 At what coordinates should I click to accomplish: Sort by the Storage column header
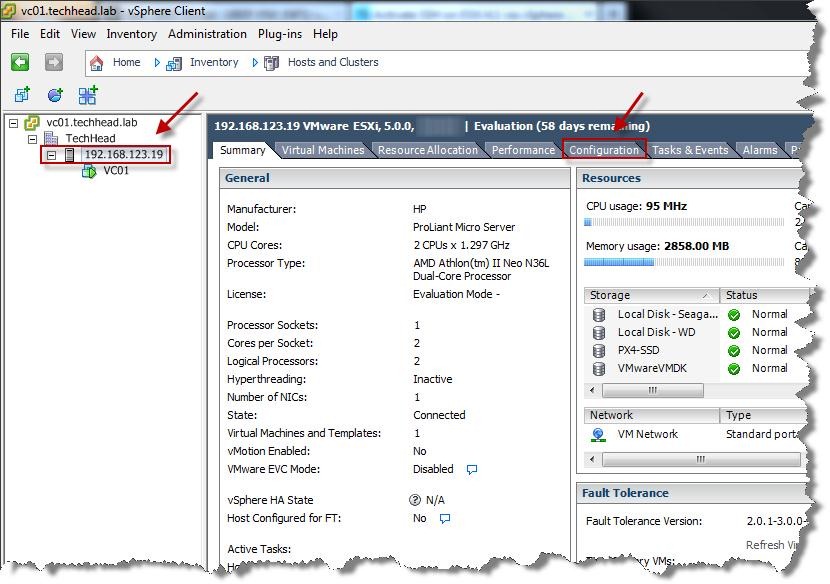pyautogui.click(x=651, y=295)
